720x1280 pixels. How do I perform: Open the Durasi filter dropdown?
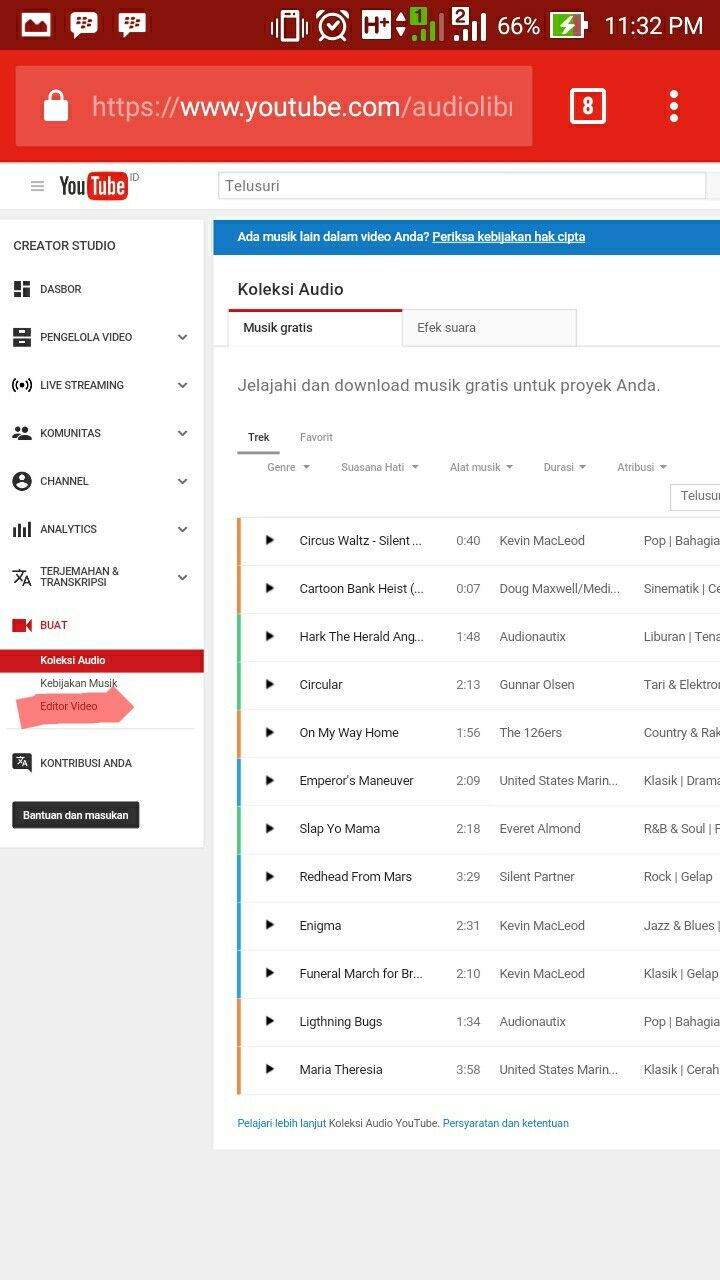565,467
